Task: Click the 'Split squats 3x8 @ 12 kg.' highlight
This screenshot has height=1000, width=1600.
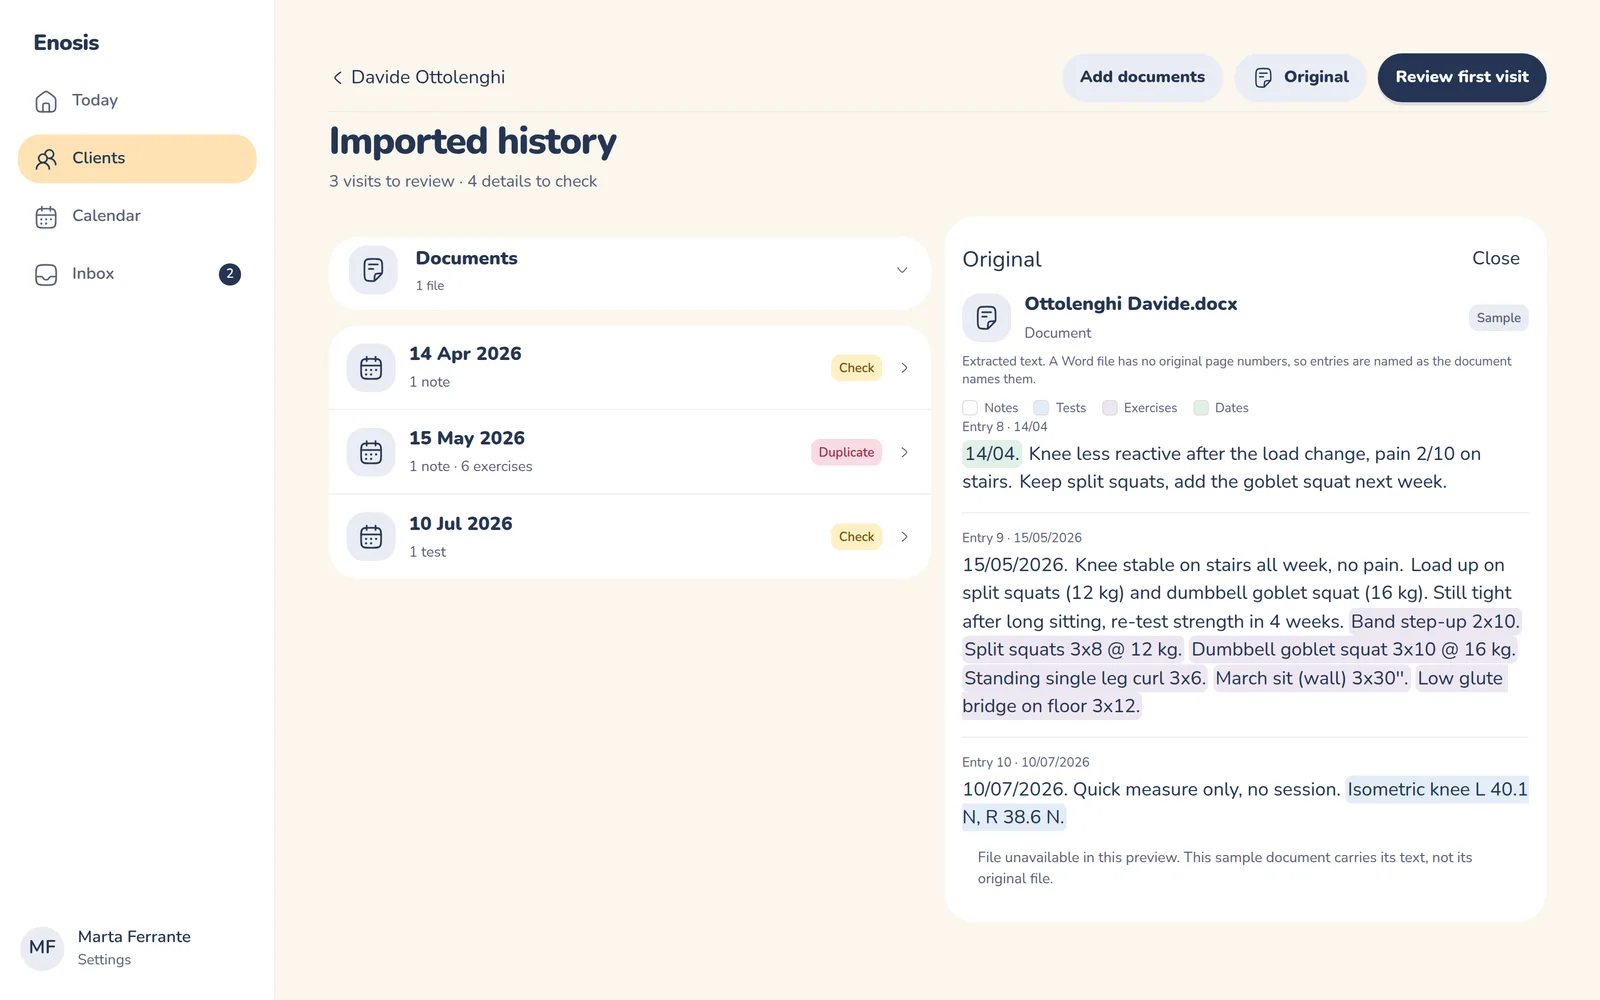Action: click(1073, 650)
